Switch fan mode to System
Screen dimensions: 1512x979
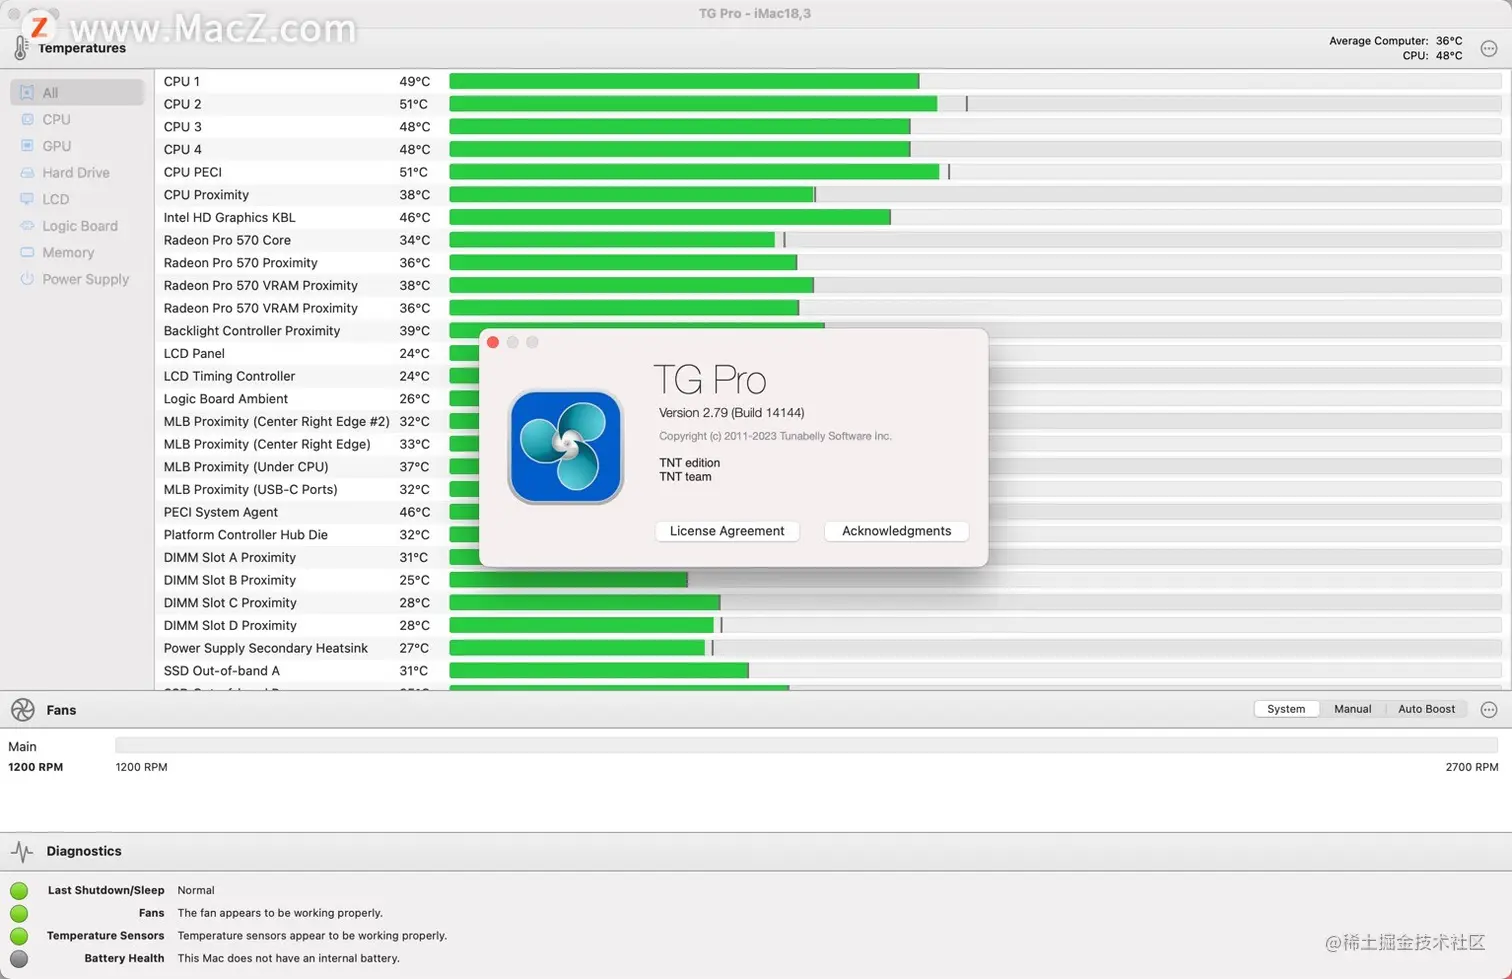[x=1286, y=709]
